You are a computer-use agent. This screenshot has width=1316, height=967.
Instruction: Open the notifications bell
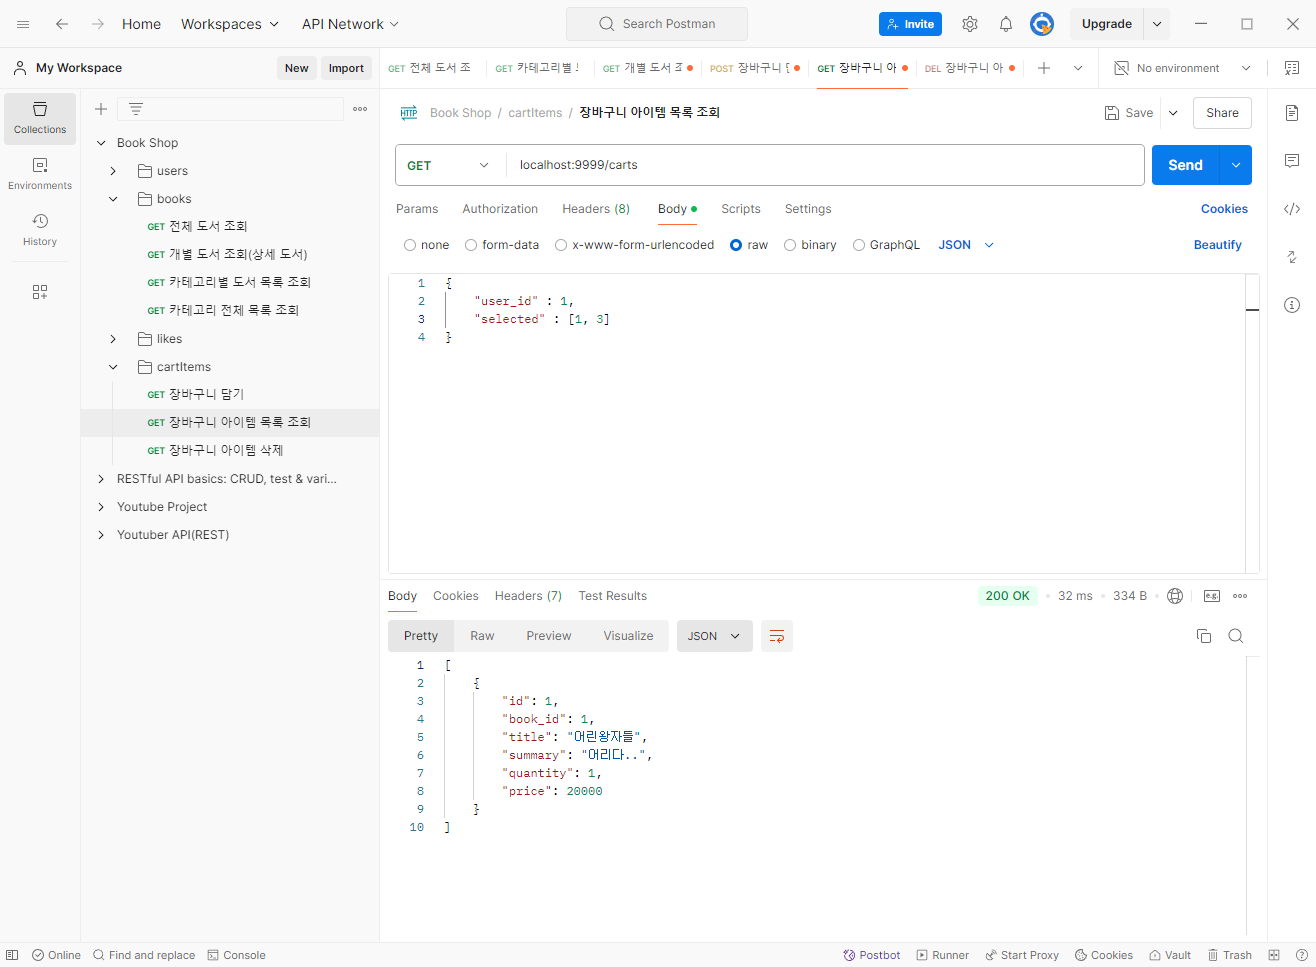point(1006,24)
